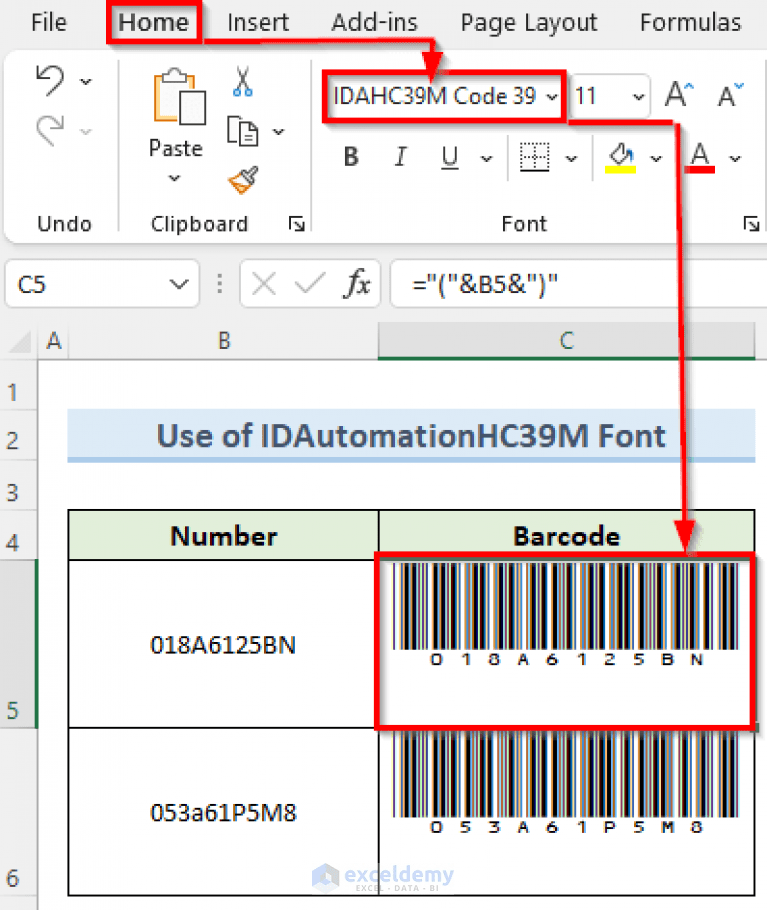Expand the Copy options dropdown
This screenshot has width=767, height=910.
tap(279, 132)
